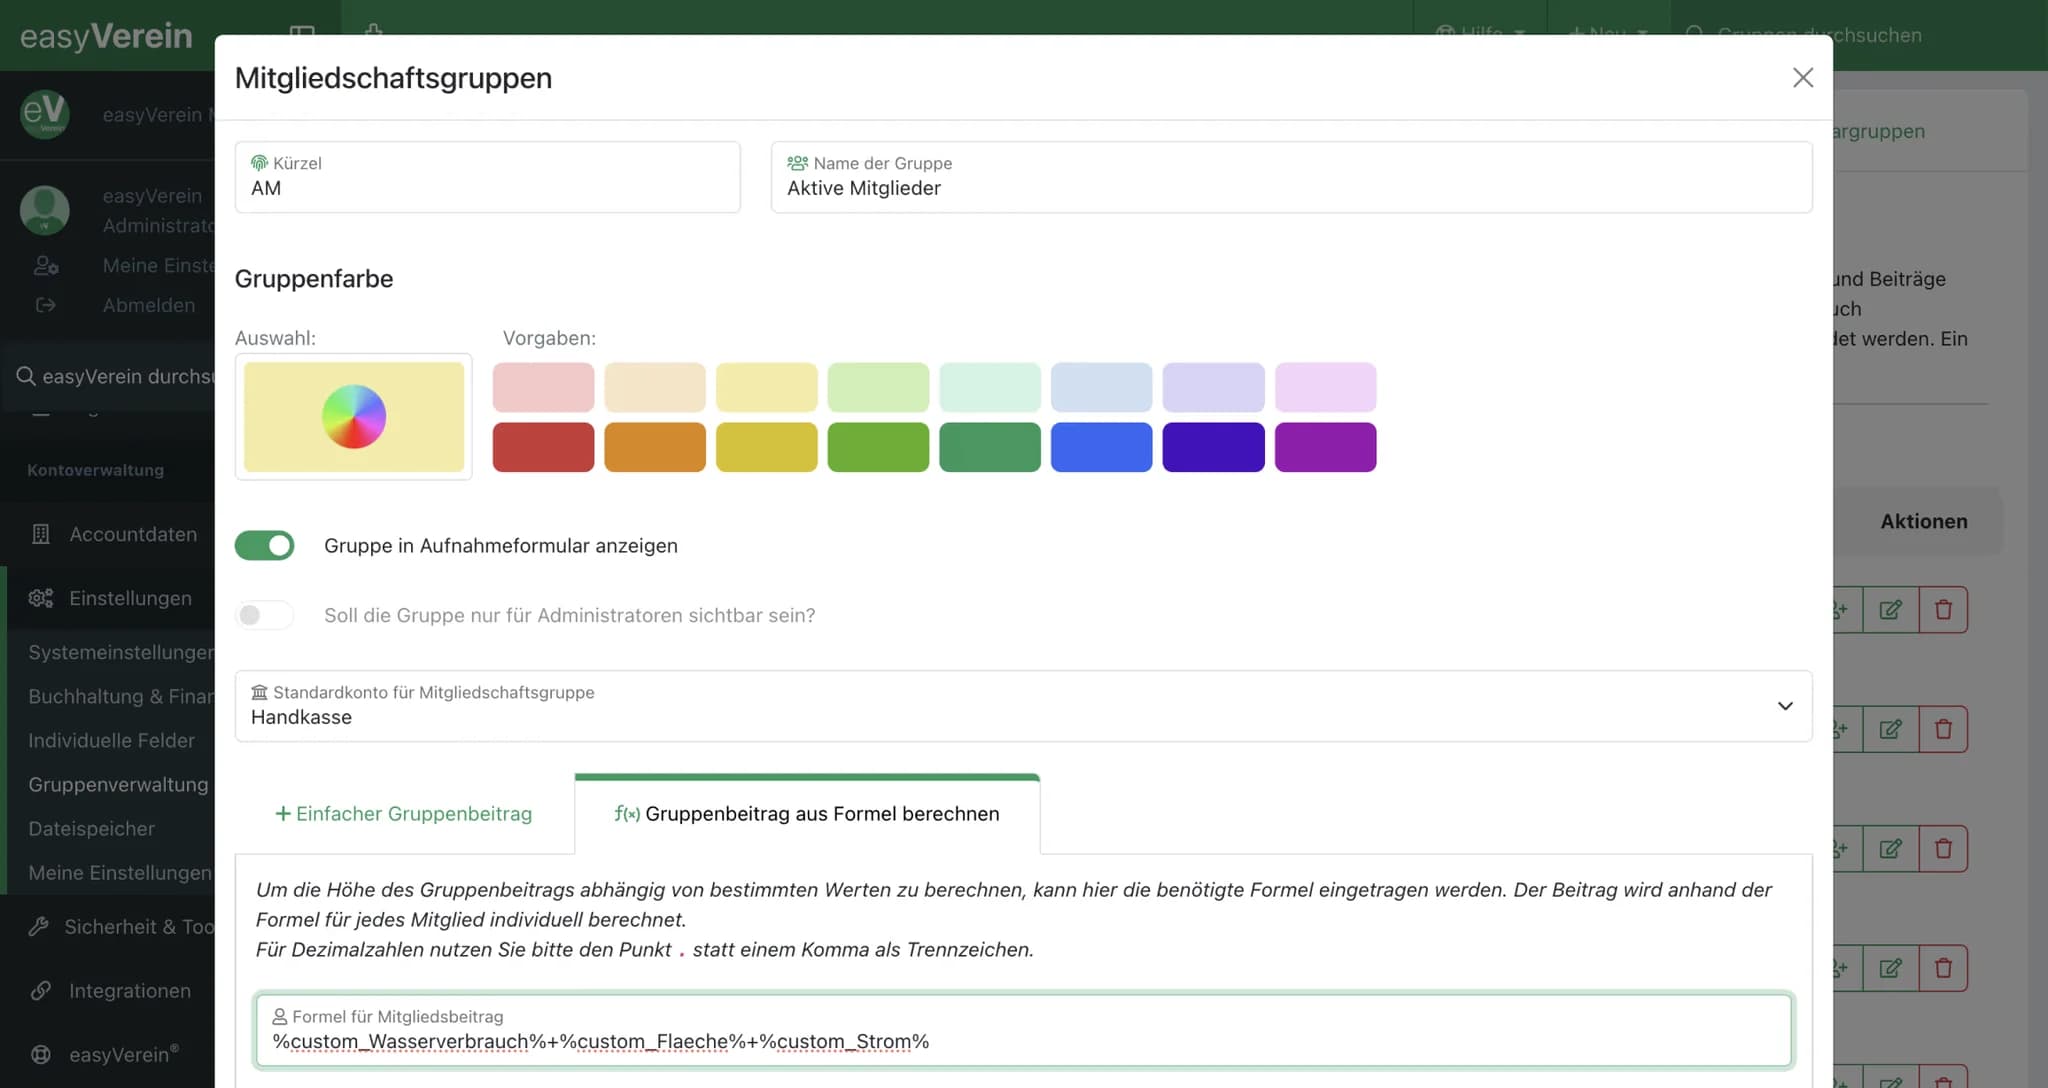2048x1088 pixels.
Task: Click the Einstellungen gears icon
Action: [x=41, y=598]
